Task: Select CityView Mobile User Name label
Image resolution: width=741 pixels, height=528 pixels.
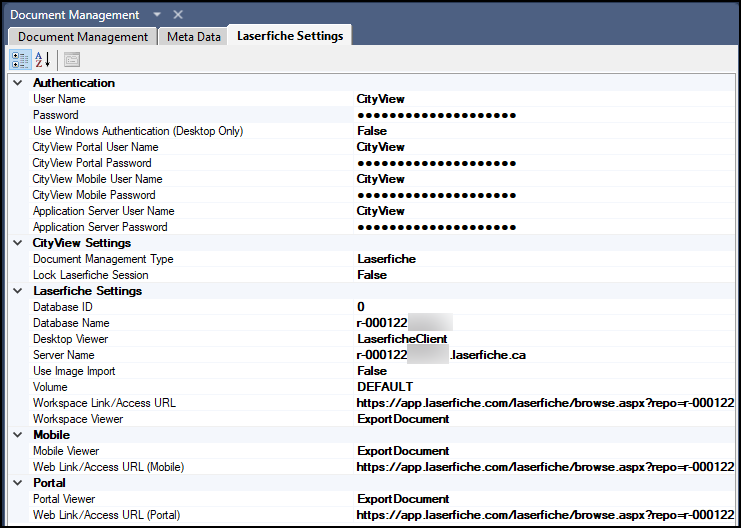Action: click(x=97, y=179)
